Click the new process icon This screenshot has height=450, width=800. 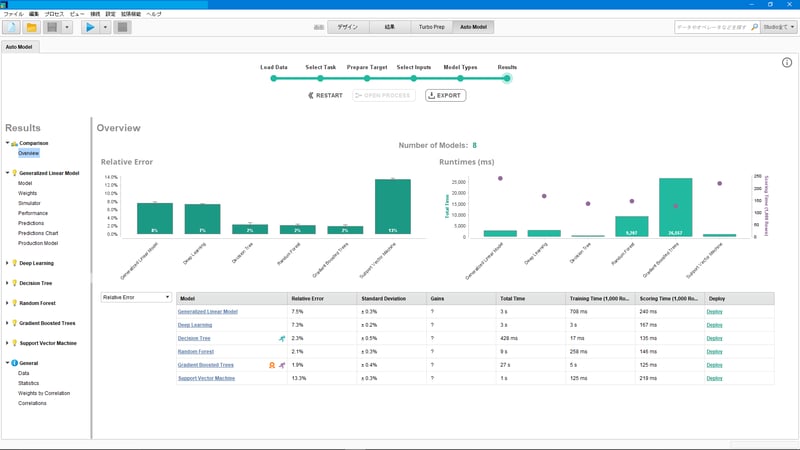coord(12,27)
